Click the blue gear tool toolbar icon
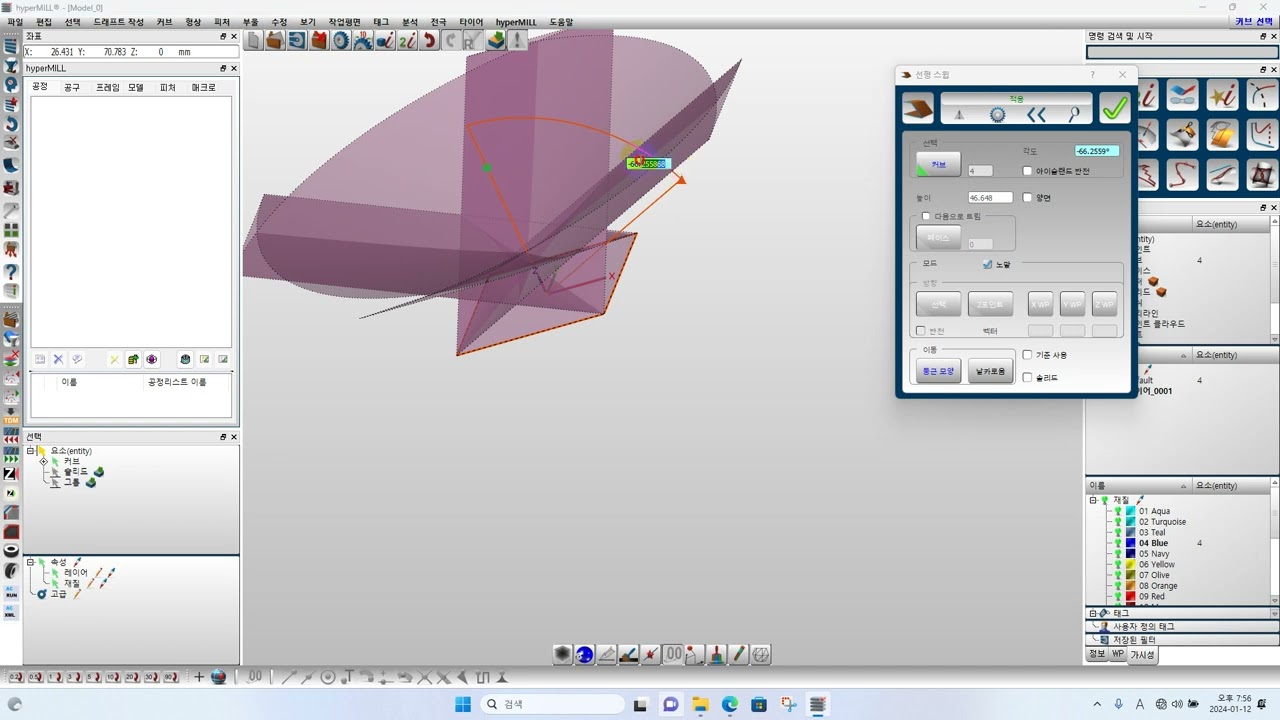 tap(341, 40)
